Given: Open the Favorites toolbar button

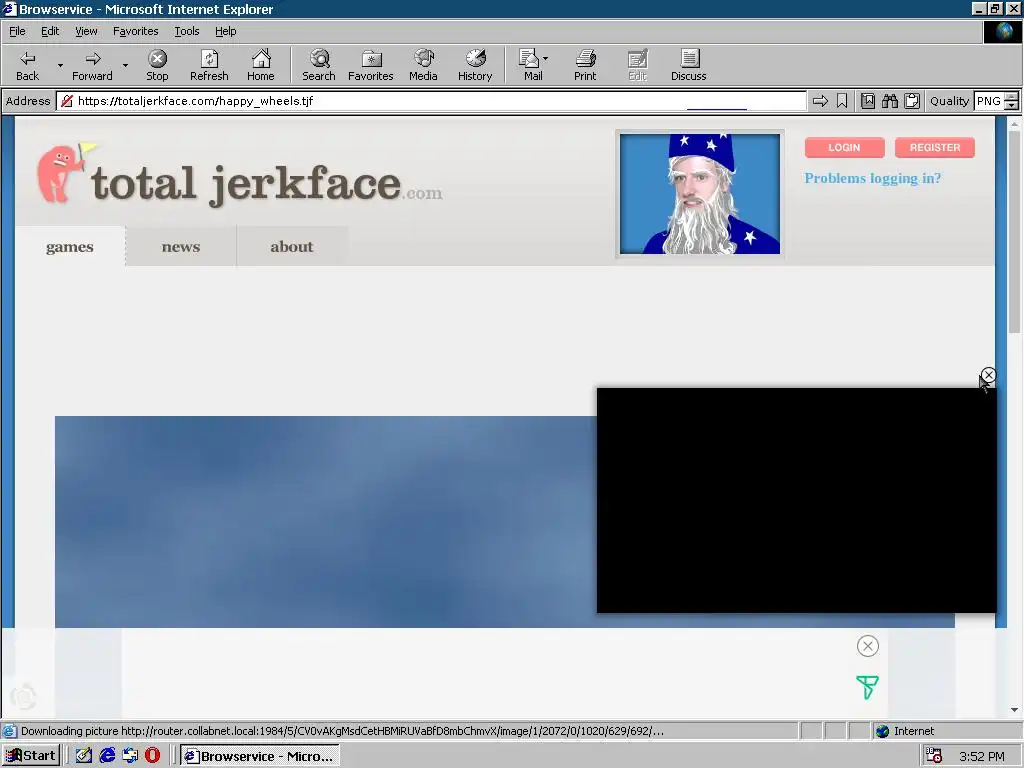Looking at the screenshot, I should (x=370, y=65).
